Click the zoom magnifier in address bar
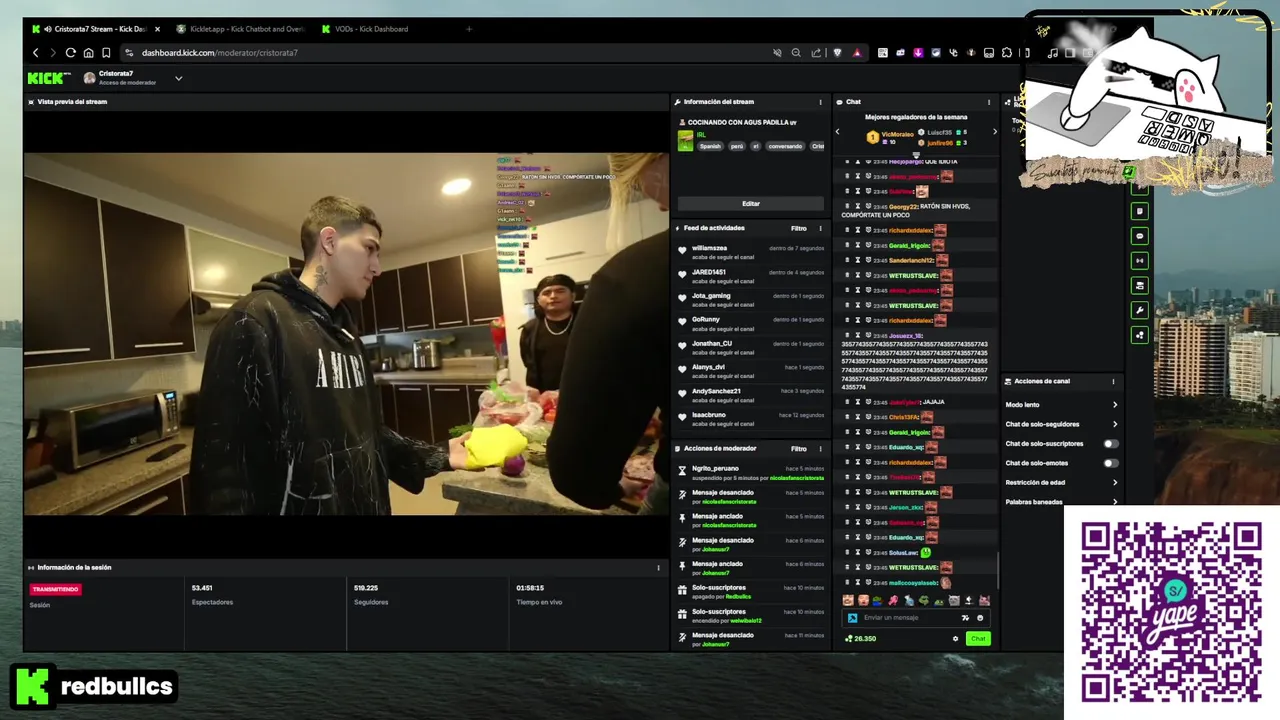This screenshot has width=1280, height=720. coord(796,53)
